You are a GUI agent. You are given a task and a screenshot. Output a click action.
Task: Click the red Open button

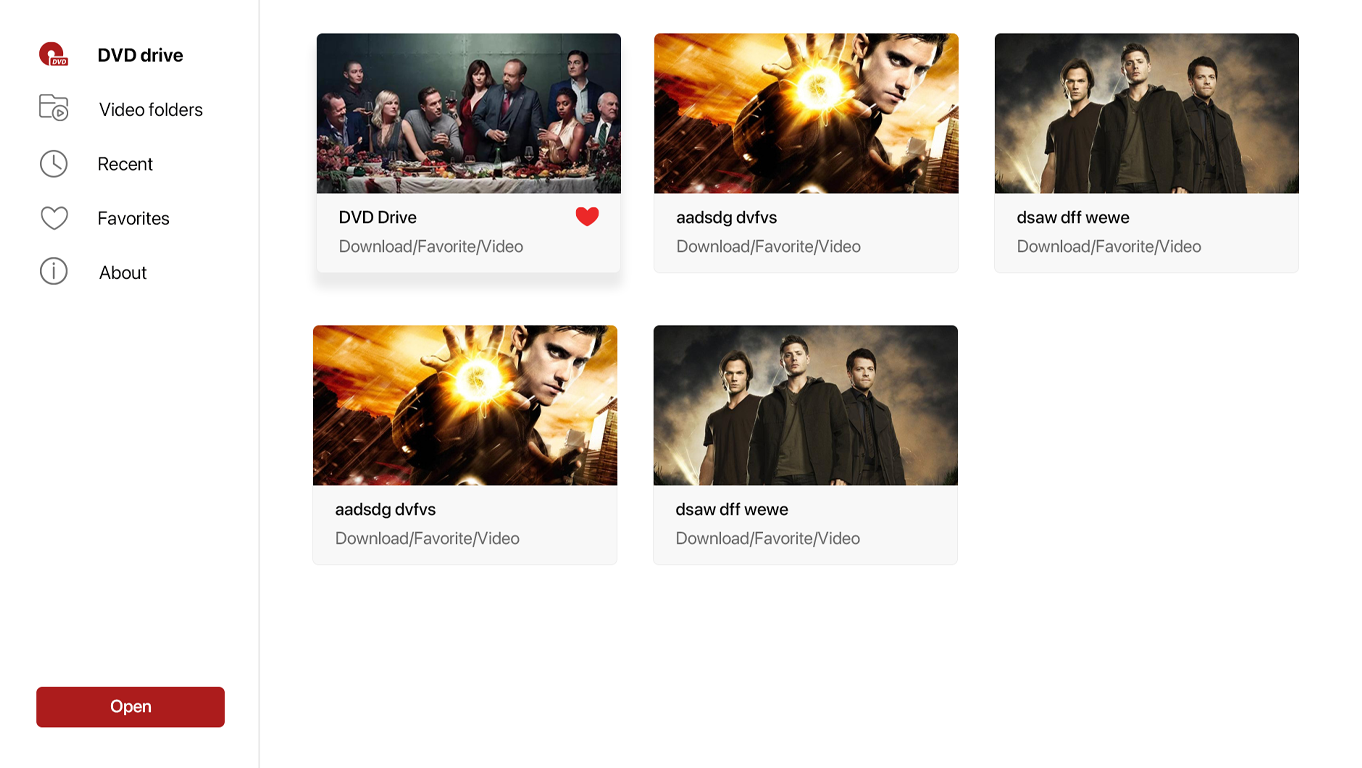pos(130,707)
